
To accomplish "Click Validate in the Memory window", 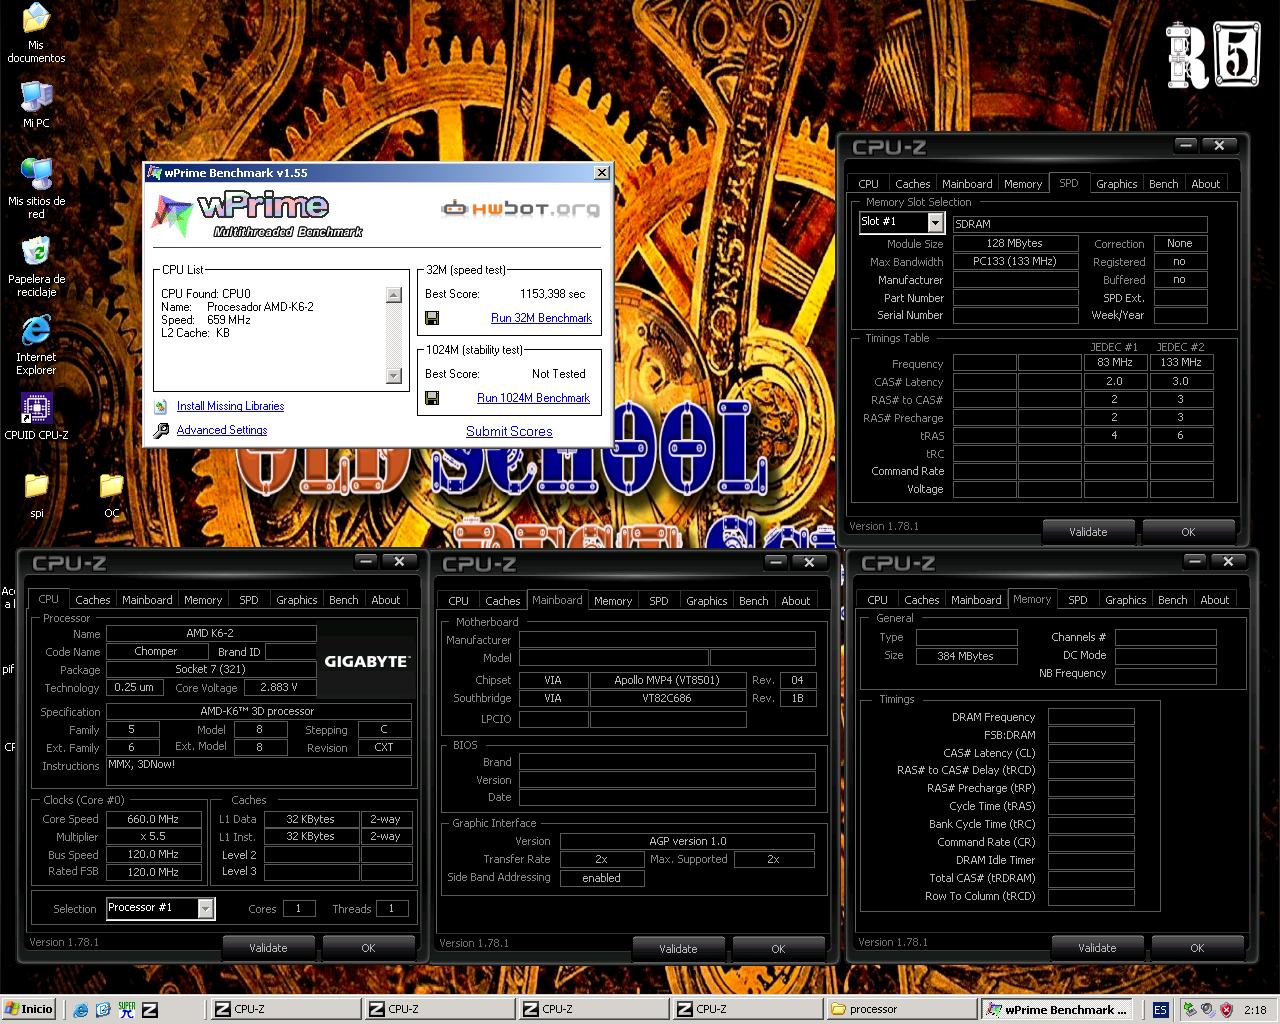I will 1097,948.
